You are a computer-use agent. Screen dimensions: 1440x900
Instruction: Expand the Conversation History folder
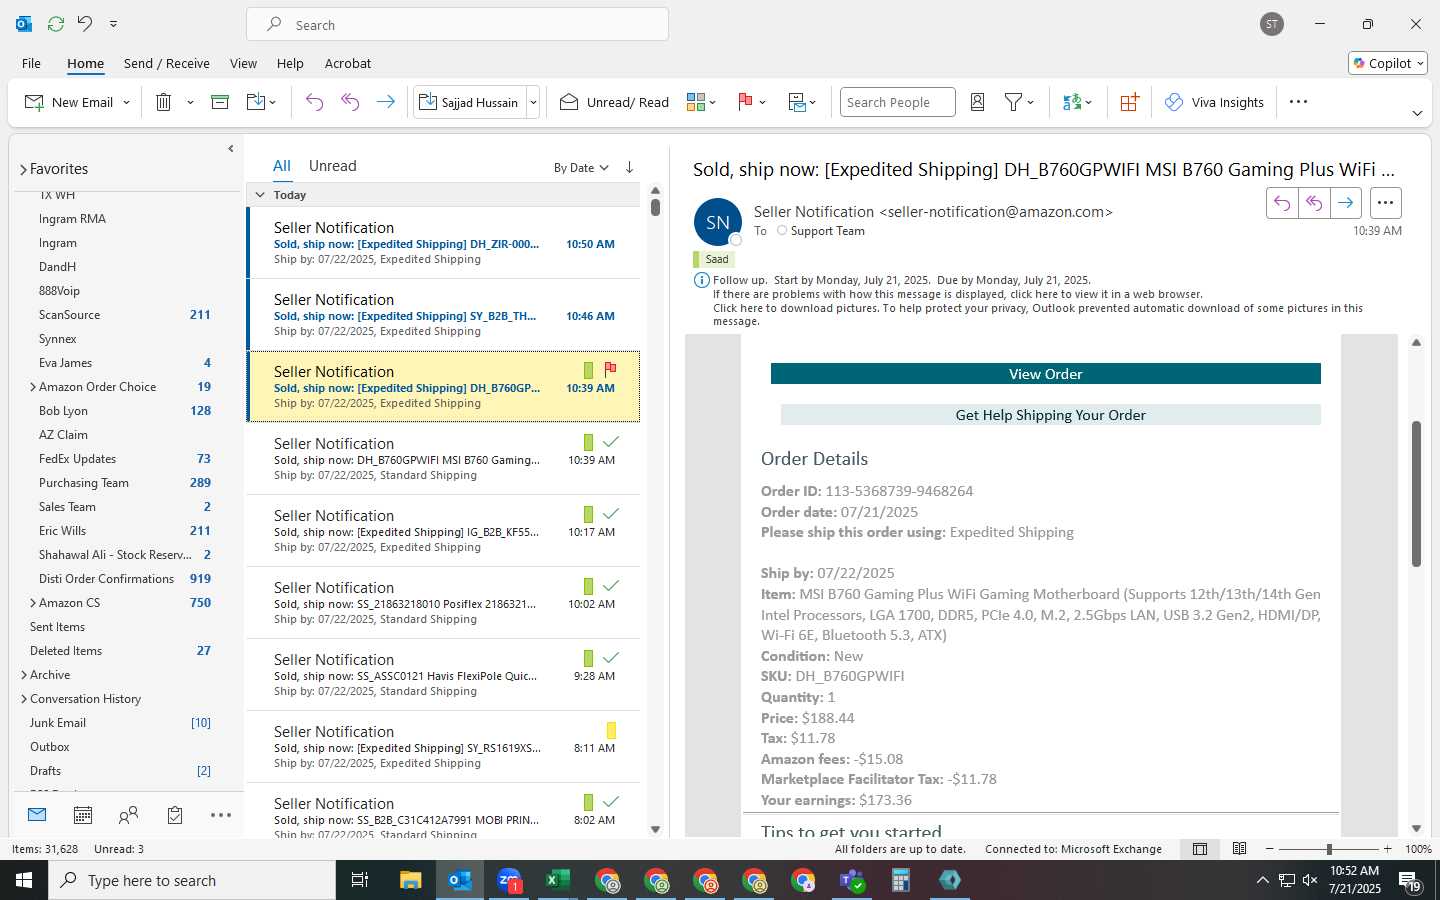[x=24, y=699]
